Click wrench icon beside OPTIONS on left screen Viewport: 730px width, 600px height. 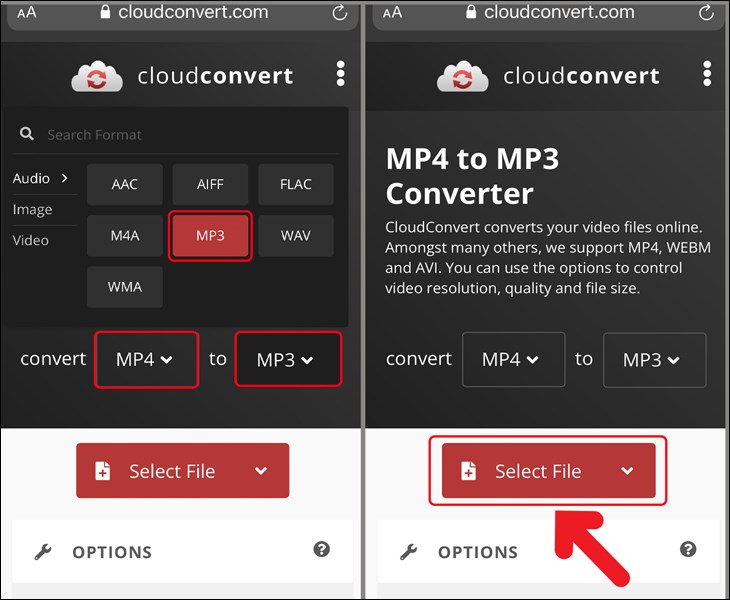[43, 552]
